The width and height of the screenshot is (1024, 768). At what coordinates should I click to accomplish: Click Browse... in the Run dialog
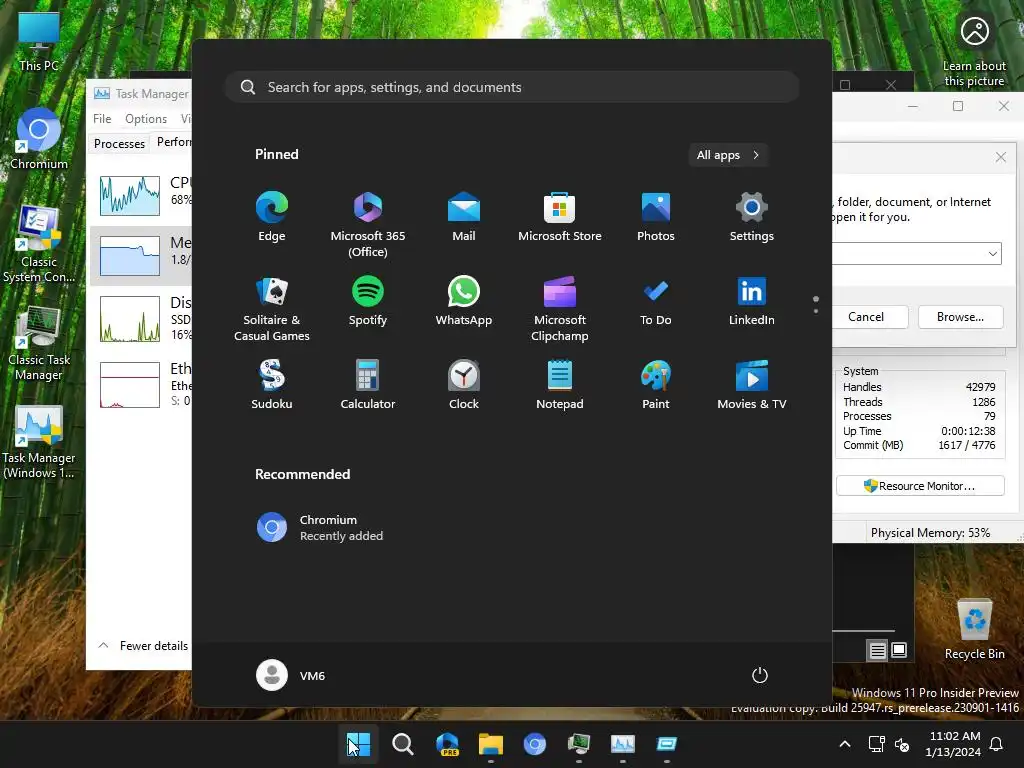960,317
